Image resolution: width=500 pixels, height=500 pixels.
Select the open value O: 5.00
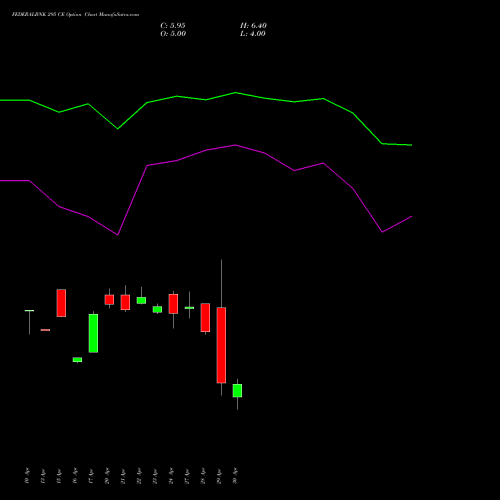[173, 34]
